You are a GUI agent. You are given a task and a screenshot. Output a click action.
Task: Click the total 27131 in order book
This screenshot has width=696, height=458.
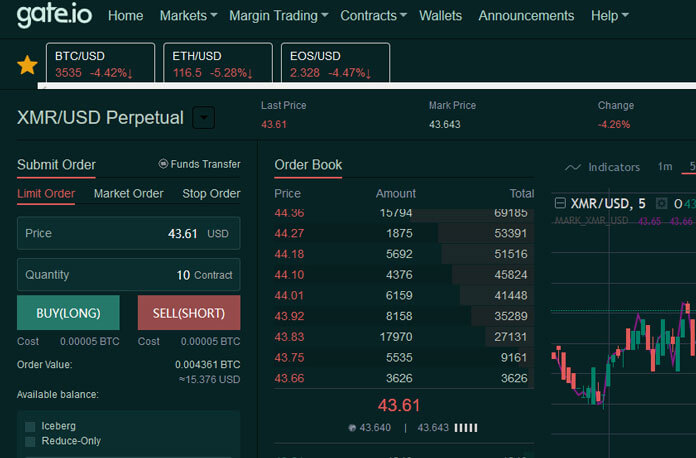point(510,337)
